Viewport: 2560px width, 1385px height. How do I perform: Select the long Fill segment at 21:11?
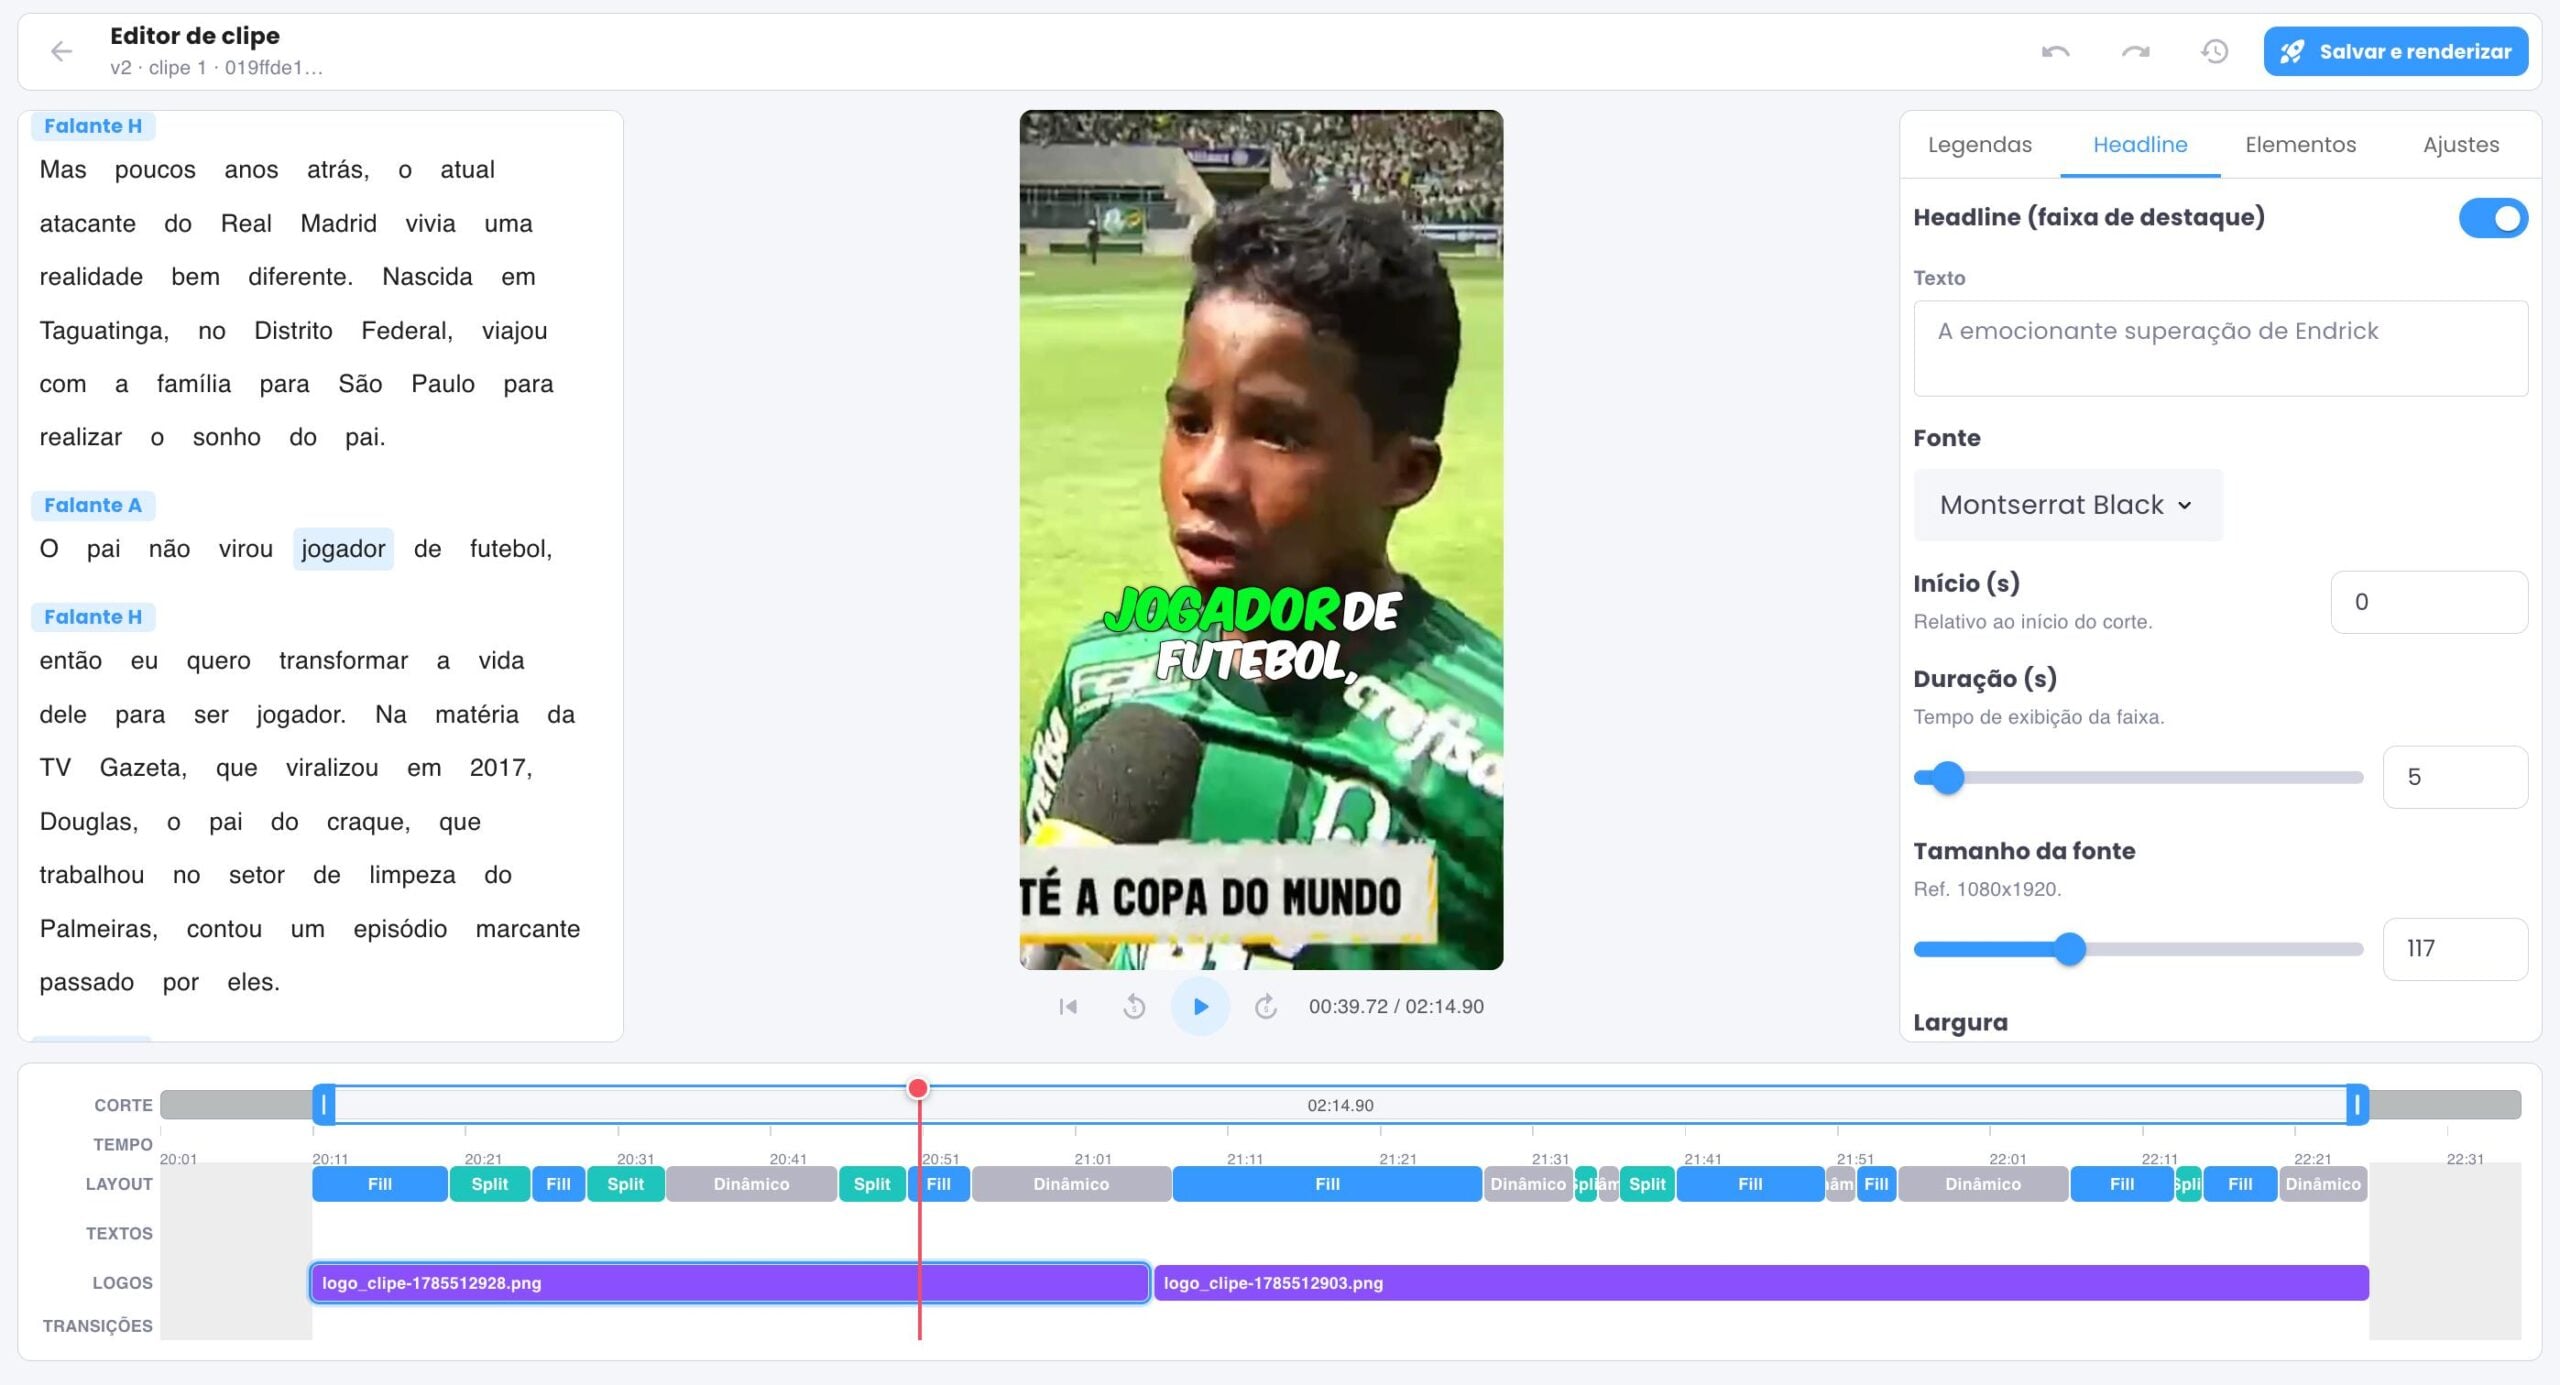tap(1327, 1184)
